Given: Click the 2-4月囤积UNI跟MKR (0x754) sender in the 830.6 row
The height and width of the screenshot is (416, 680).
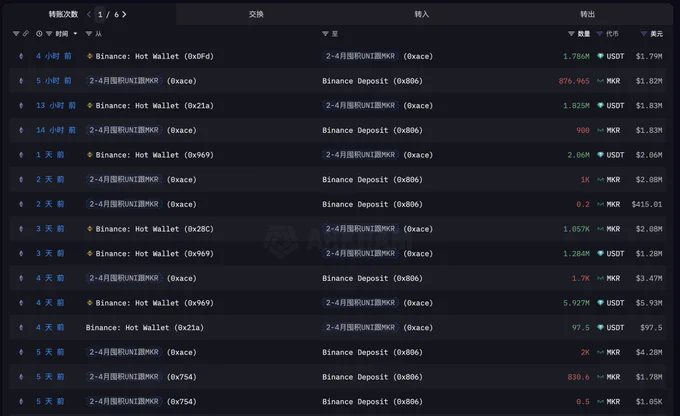Looking at the screenshot, I should [x=141, y=377].
